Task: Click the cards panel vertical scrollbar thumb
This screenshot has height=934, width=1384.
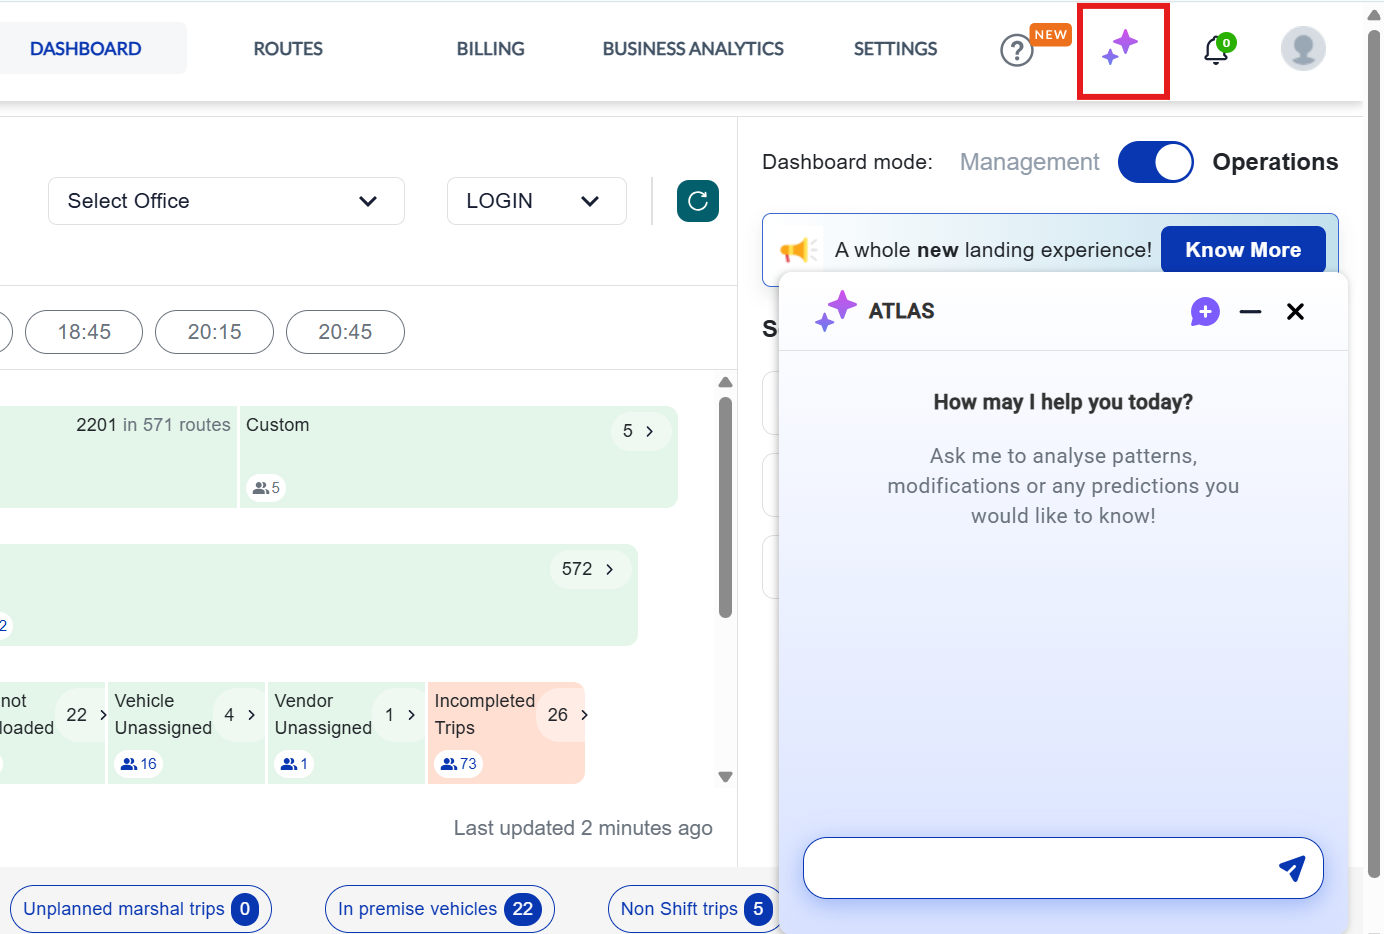Action: [725, 507]
